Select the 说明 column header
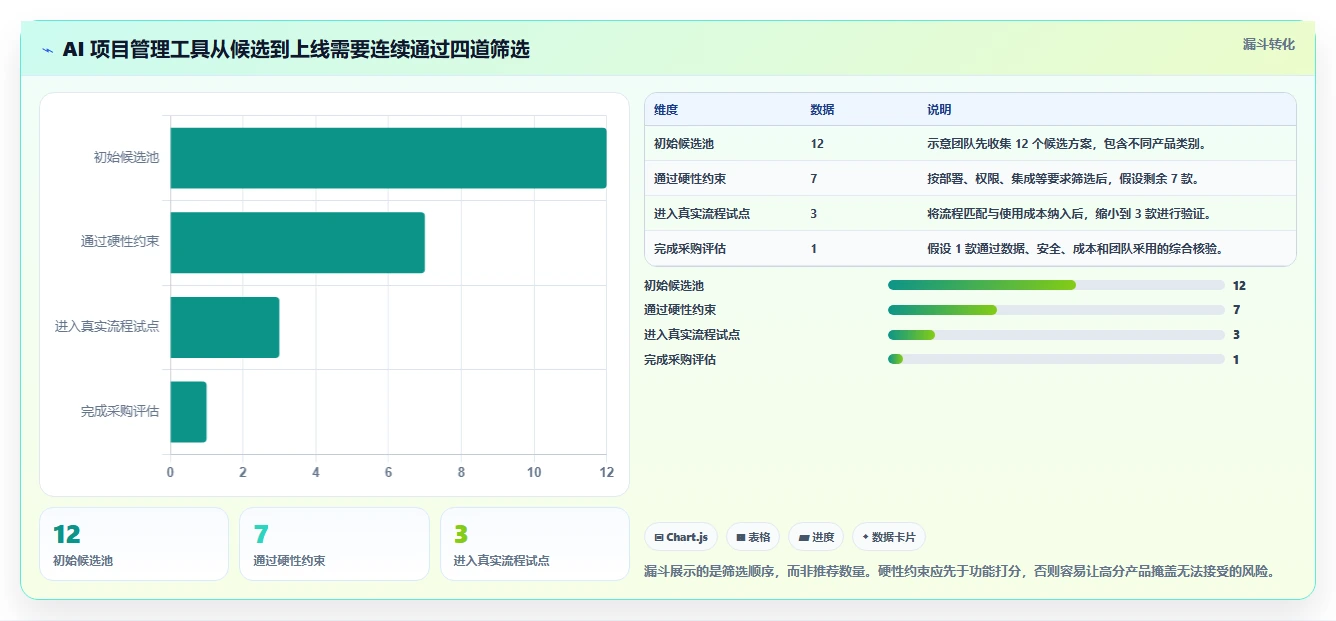Viewport: 1336px width, 621px height. (x=939, y=110)
